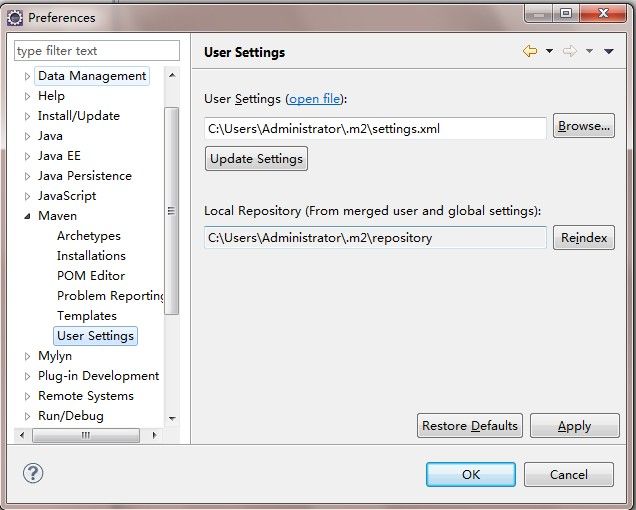636x510 pixels.
Task: Click the Update Settings button
Action: pyautogui.click(x=256, y=159)
